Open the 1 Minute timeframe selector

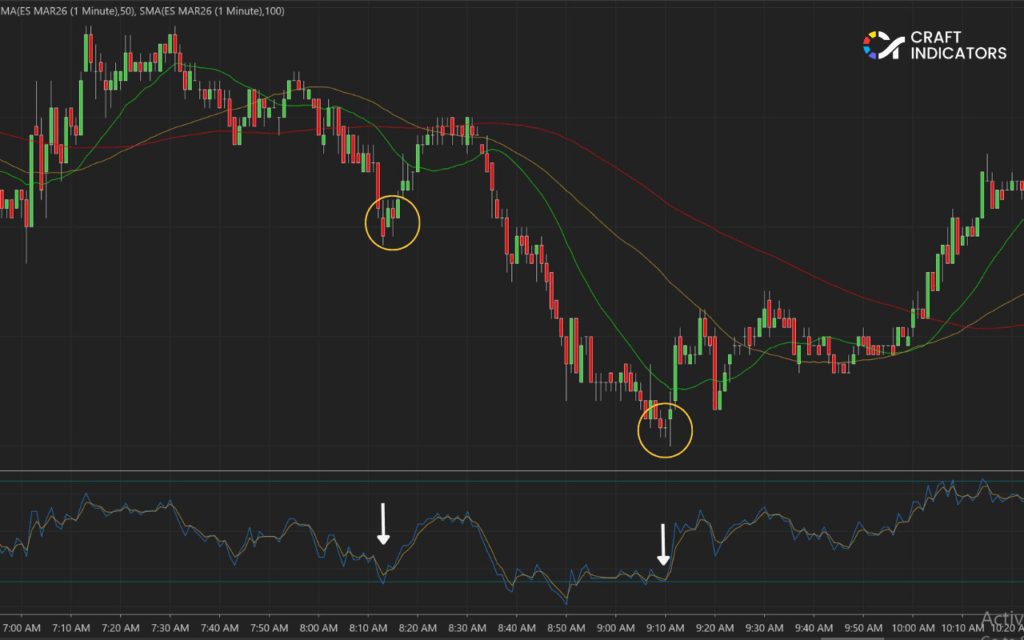(x=95, y=11)
